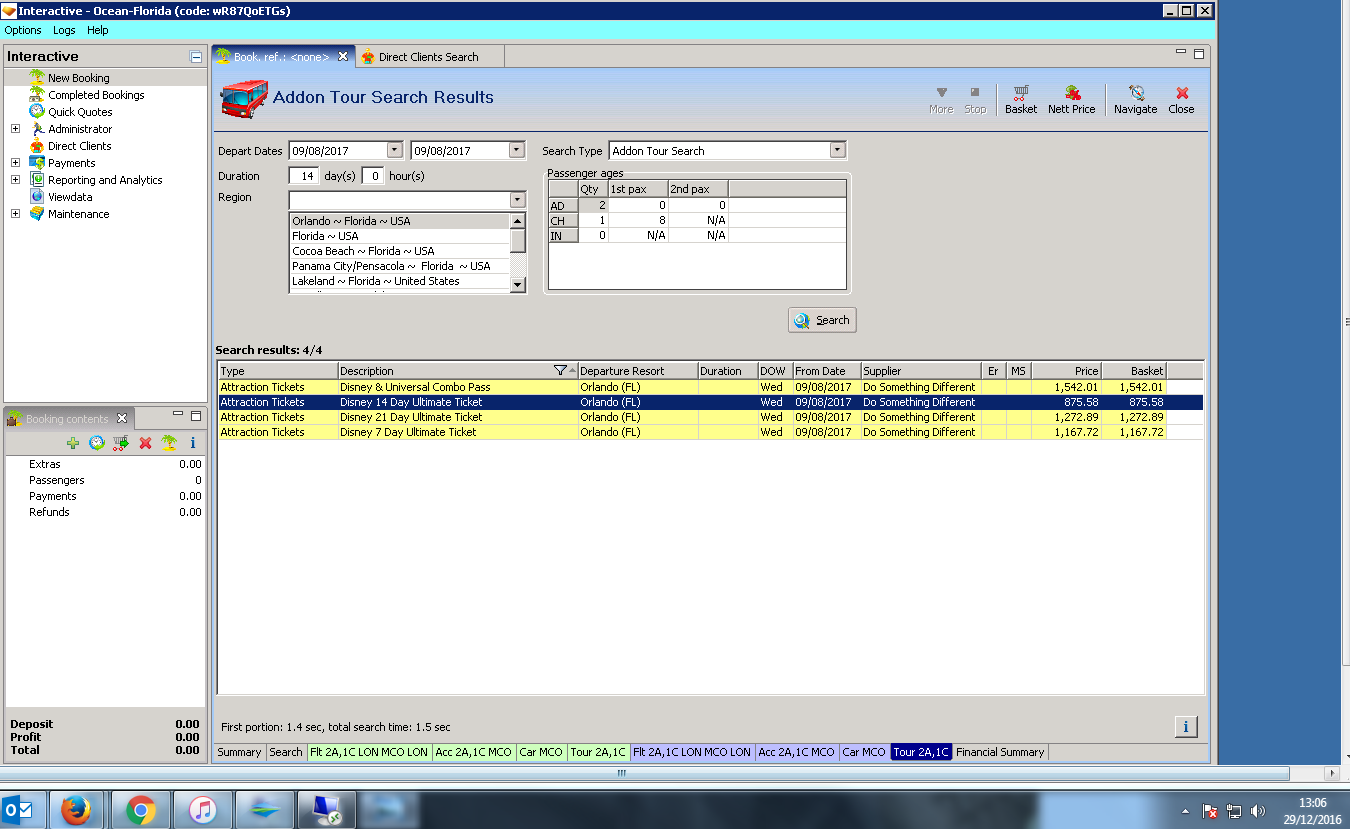
Task: Click the filter icon in the Description column header
Action: tap(560, 371)
